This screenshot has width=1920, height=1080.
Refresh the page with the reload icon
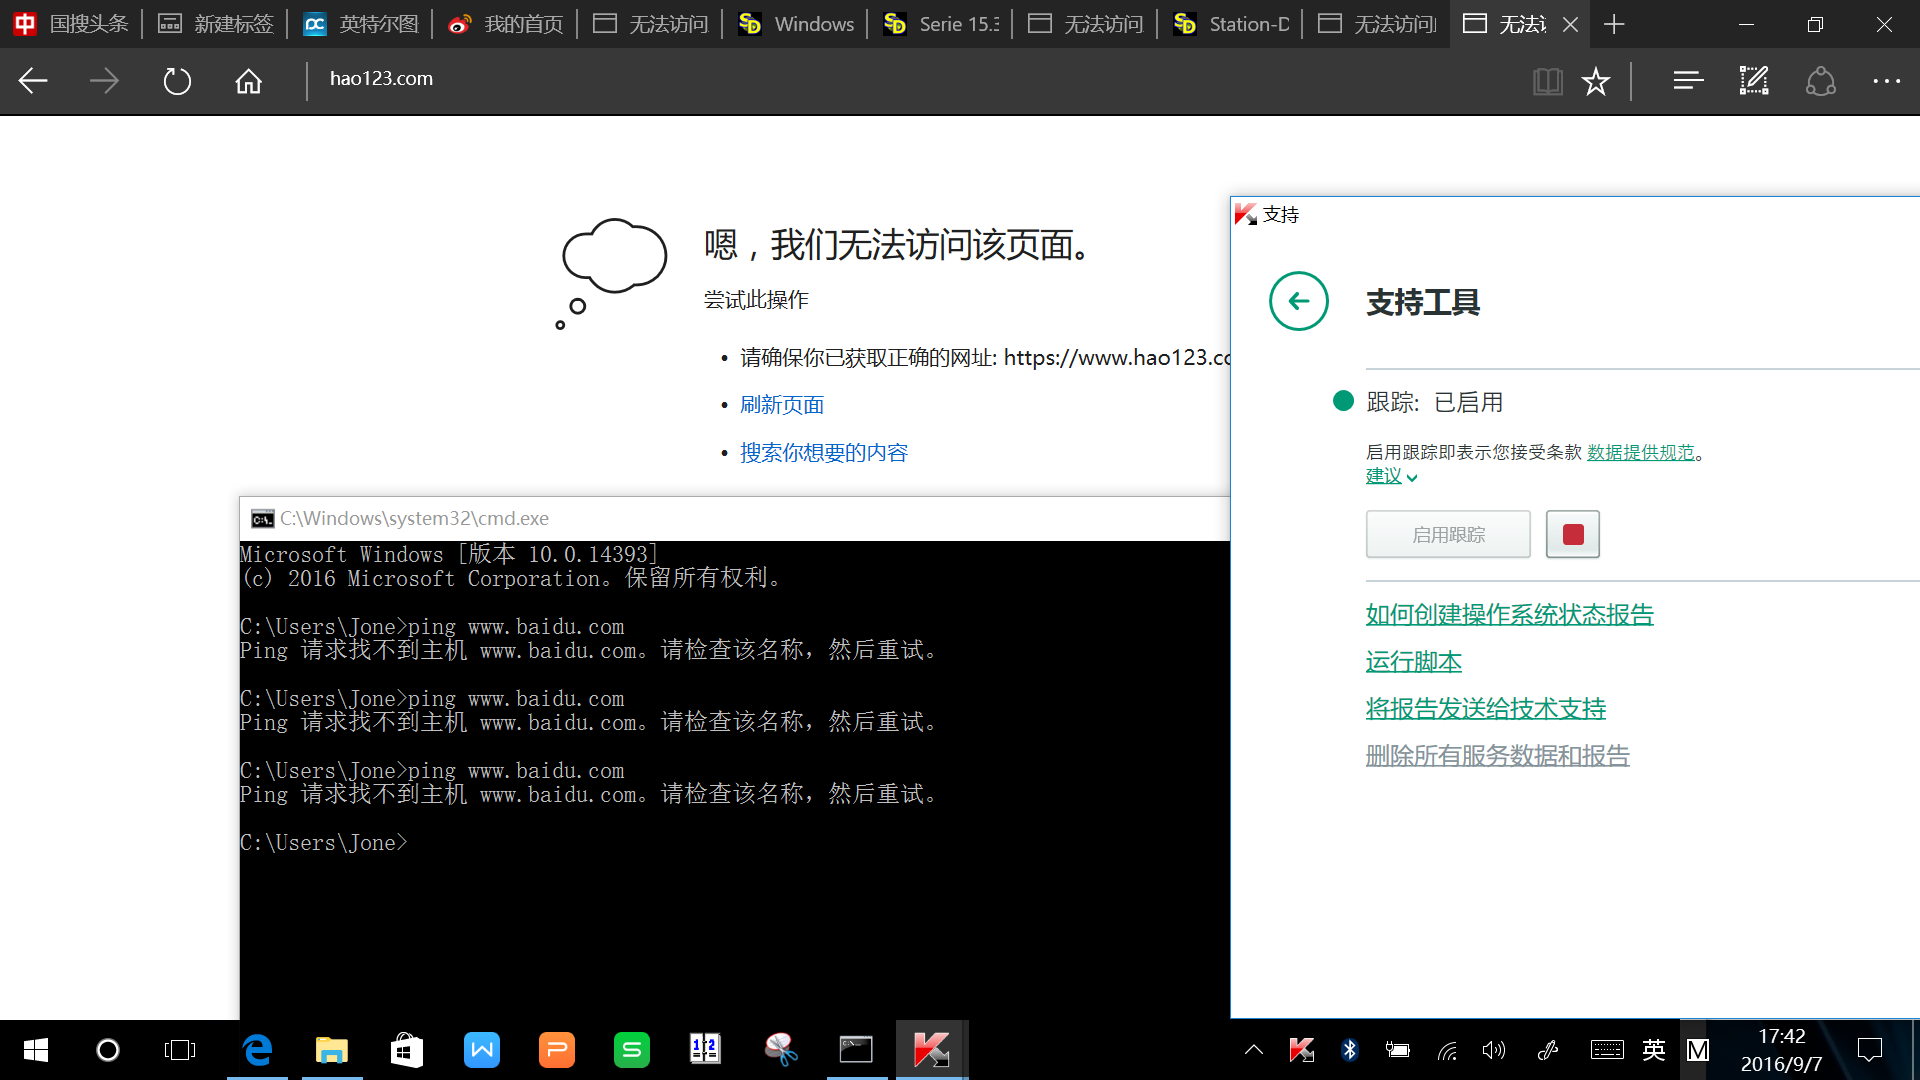coord(177,81)
